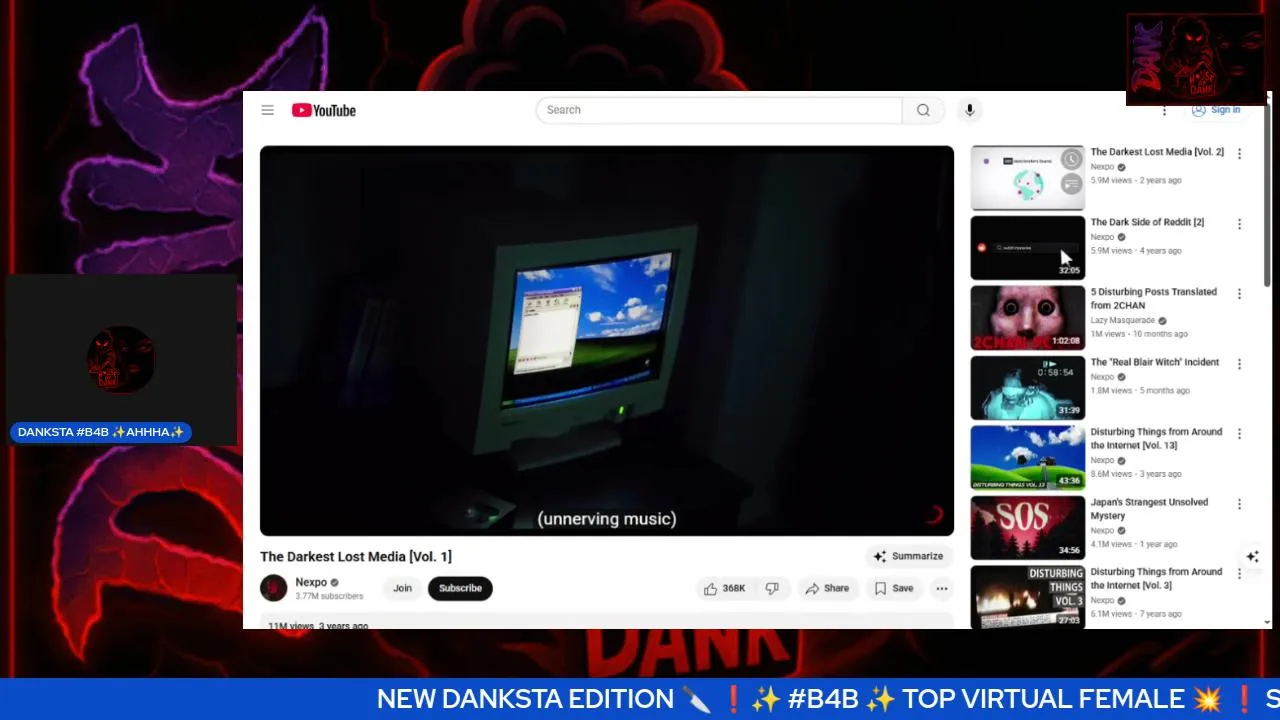
Task: Share the video
Action: point(827,588)
